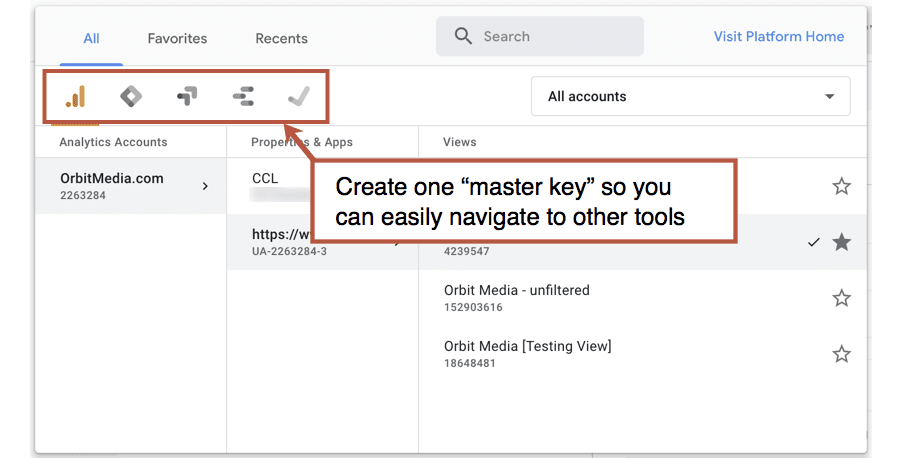Star the view in the CCL row
903x458 pixels.
tap(841, 186)
